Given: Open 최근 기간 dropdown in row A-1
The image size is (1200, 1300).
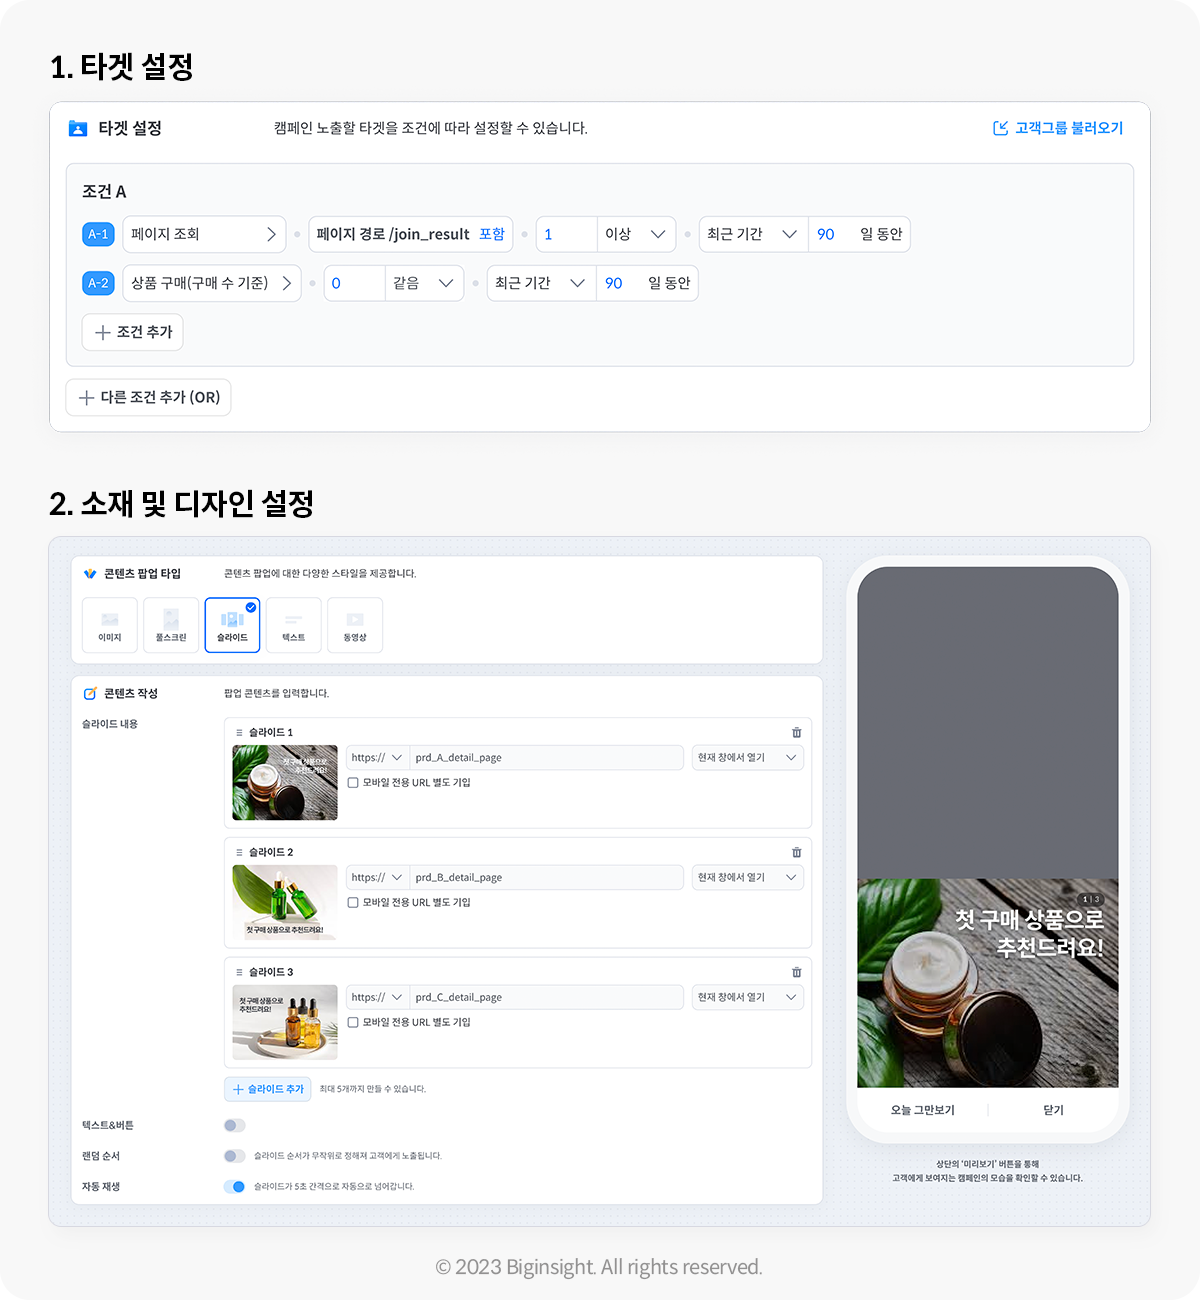Looking at the screenshot, I should tap(753, 234).
